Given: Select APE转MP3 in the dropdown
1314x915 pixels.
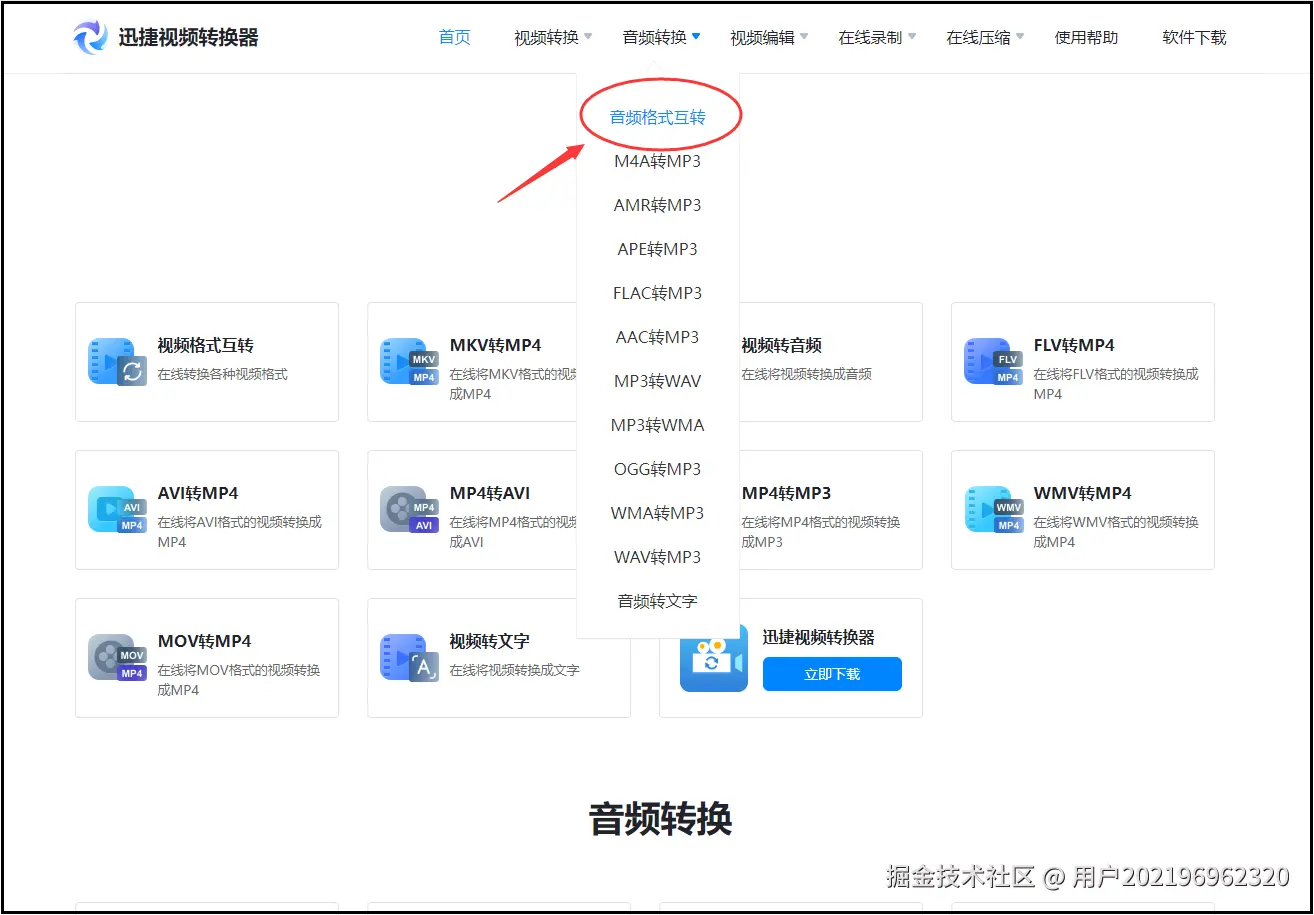Looking at the screenshot, I should (x=658, y=249).
